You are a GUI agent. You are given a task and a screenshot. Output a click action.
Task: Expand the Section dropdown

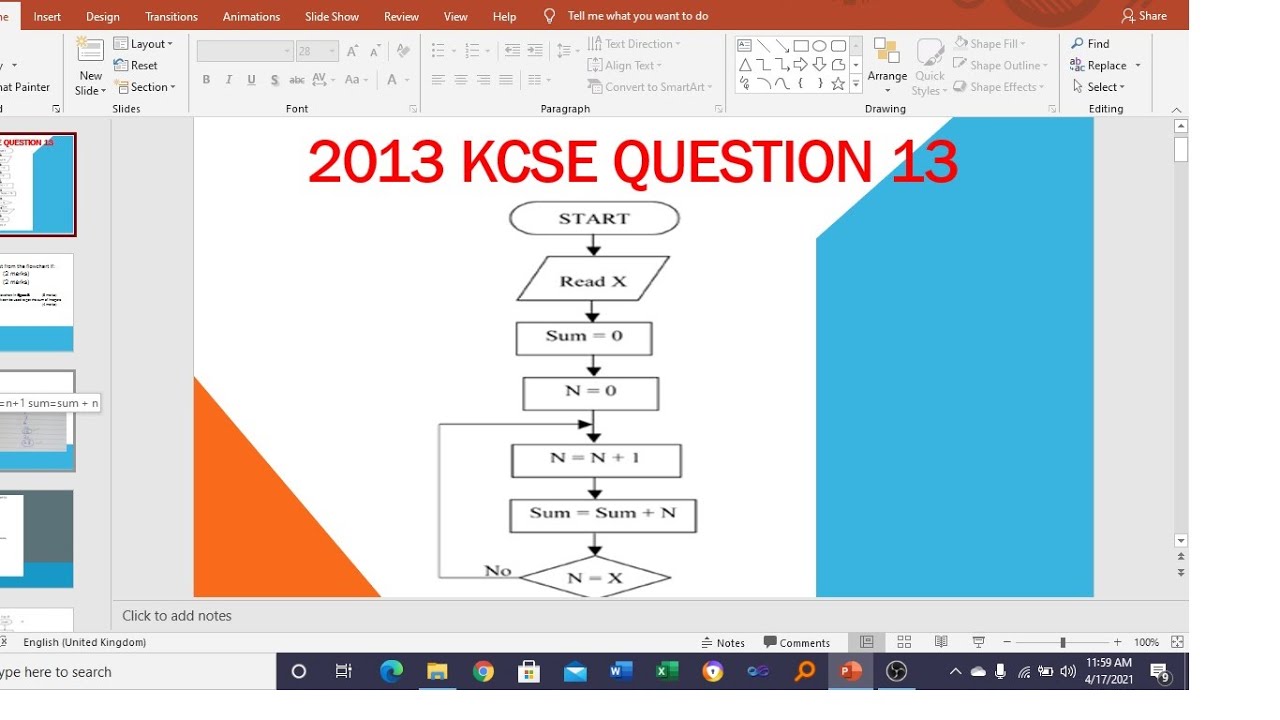pyautogui.click(x=146, y=87)
